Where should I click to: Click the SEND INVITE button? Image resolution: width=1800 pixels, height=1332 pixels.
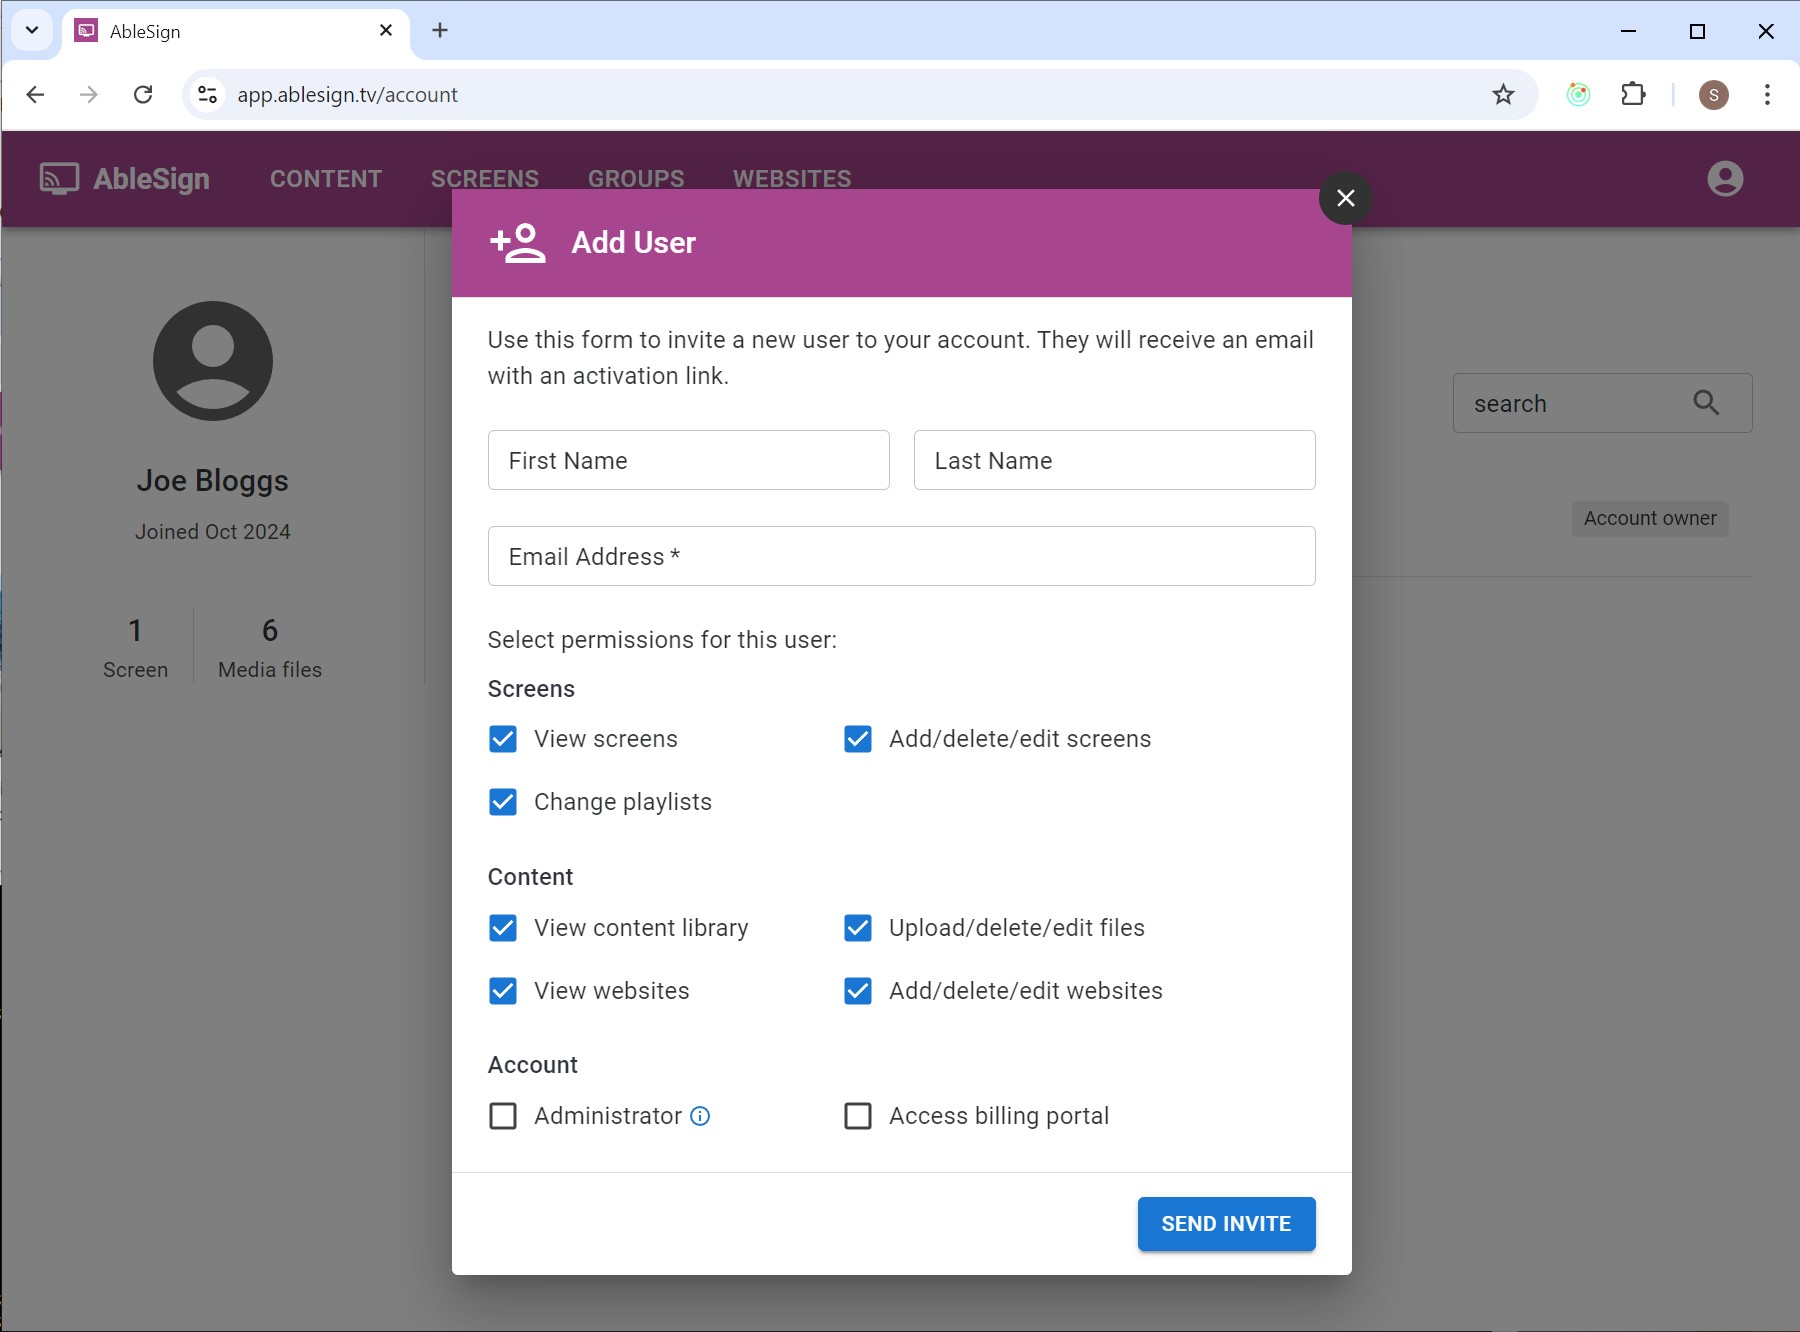[1226, 1223]
